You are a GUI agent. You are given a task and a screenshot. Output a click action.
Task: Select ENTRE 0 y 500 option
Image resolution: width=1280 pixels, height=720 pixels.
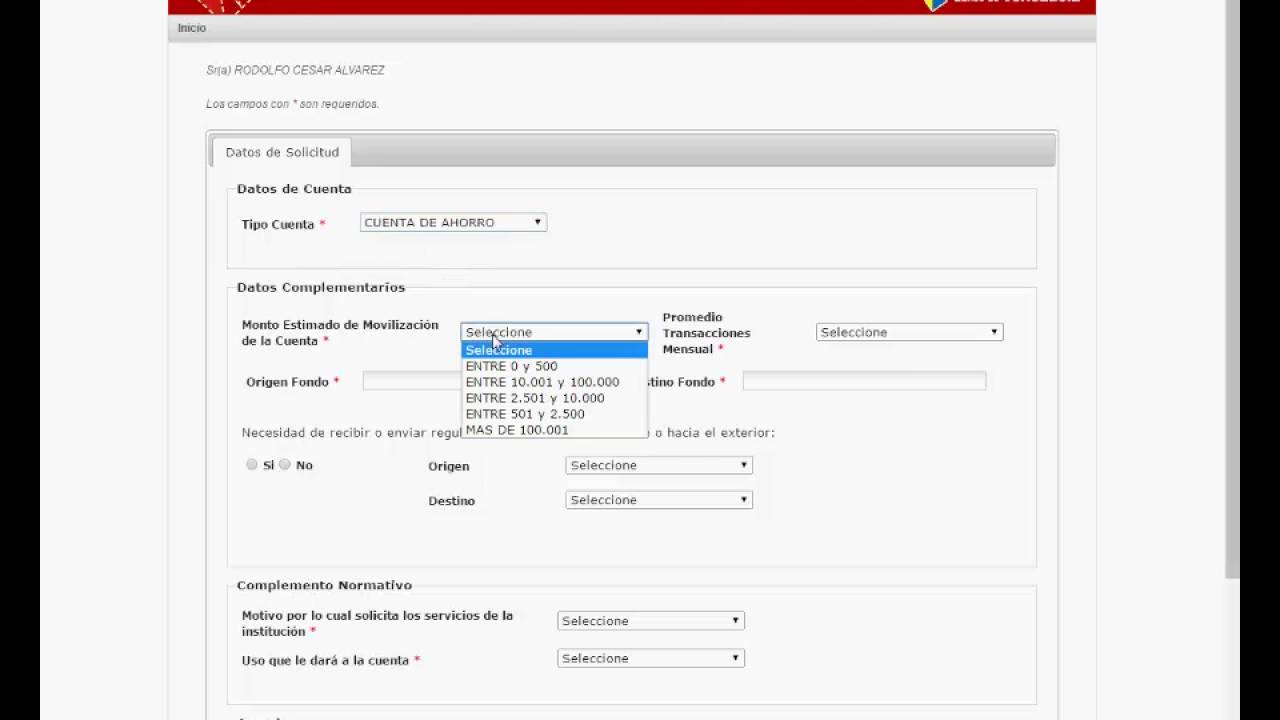tap(554, 366)
